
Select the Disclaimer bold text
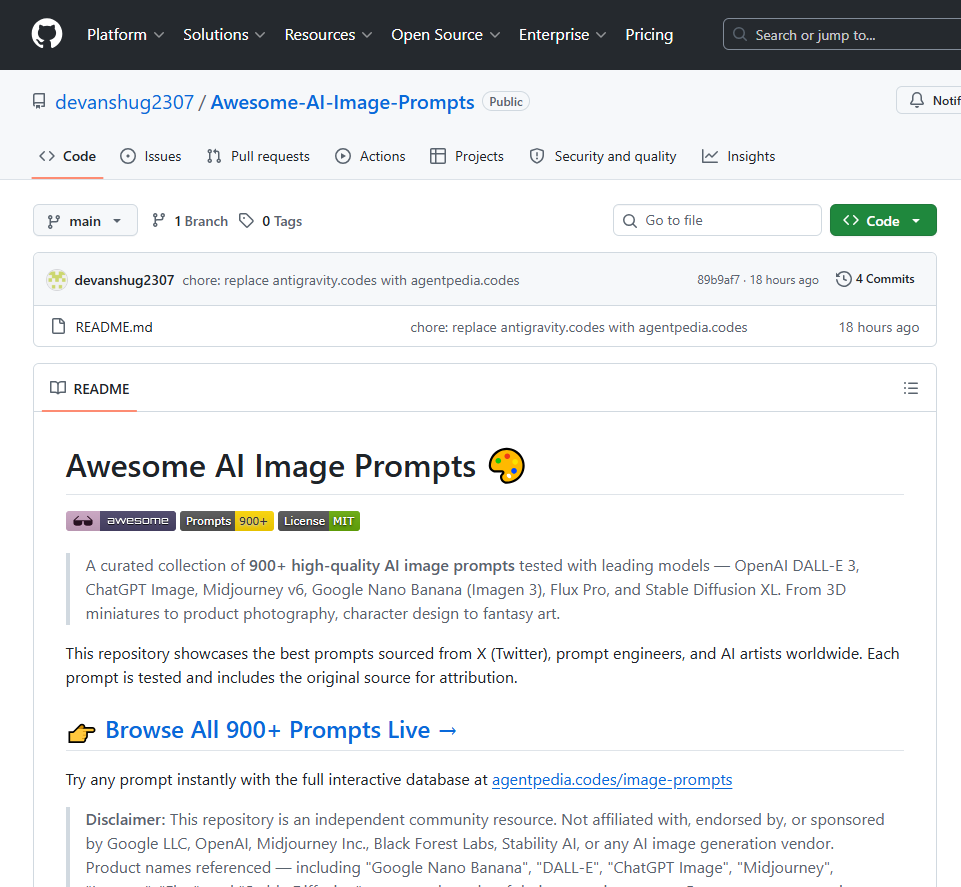pyautogui.click(x=126, y=820)
